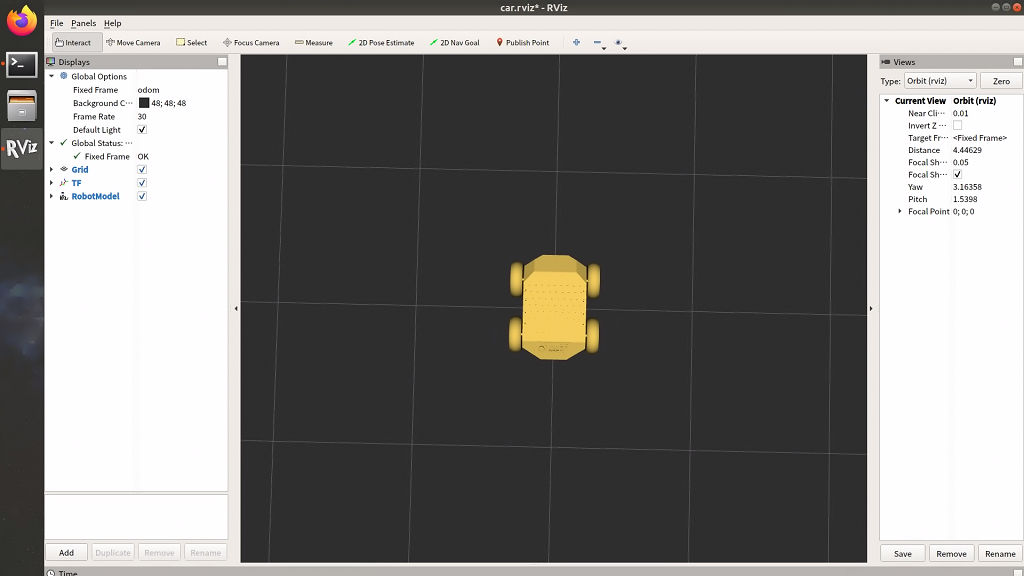Image resolution: width=1024 pixels, height=576 pixels.
Task: Choose the Focus Camera tool
Action: pos(251,43)
